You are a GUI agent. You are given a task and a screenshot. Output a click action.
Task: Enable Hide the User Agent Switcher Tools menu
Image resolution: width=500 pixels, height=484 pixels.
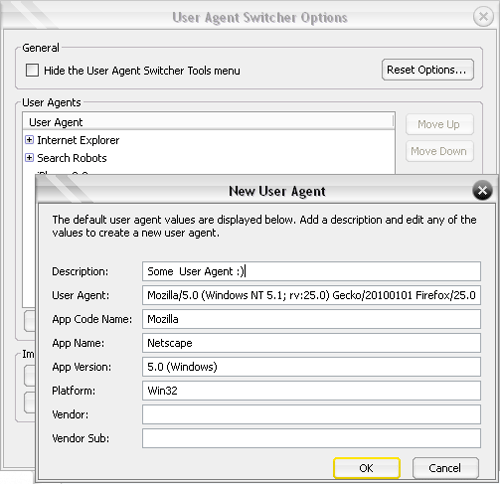[32, 70]
